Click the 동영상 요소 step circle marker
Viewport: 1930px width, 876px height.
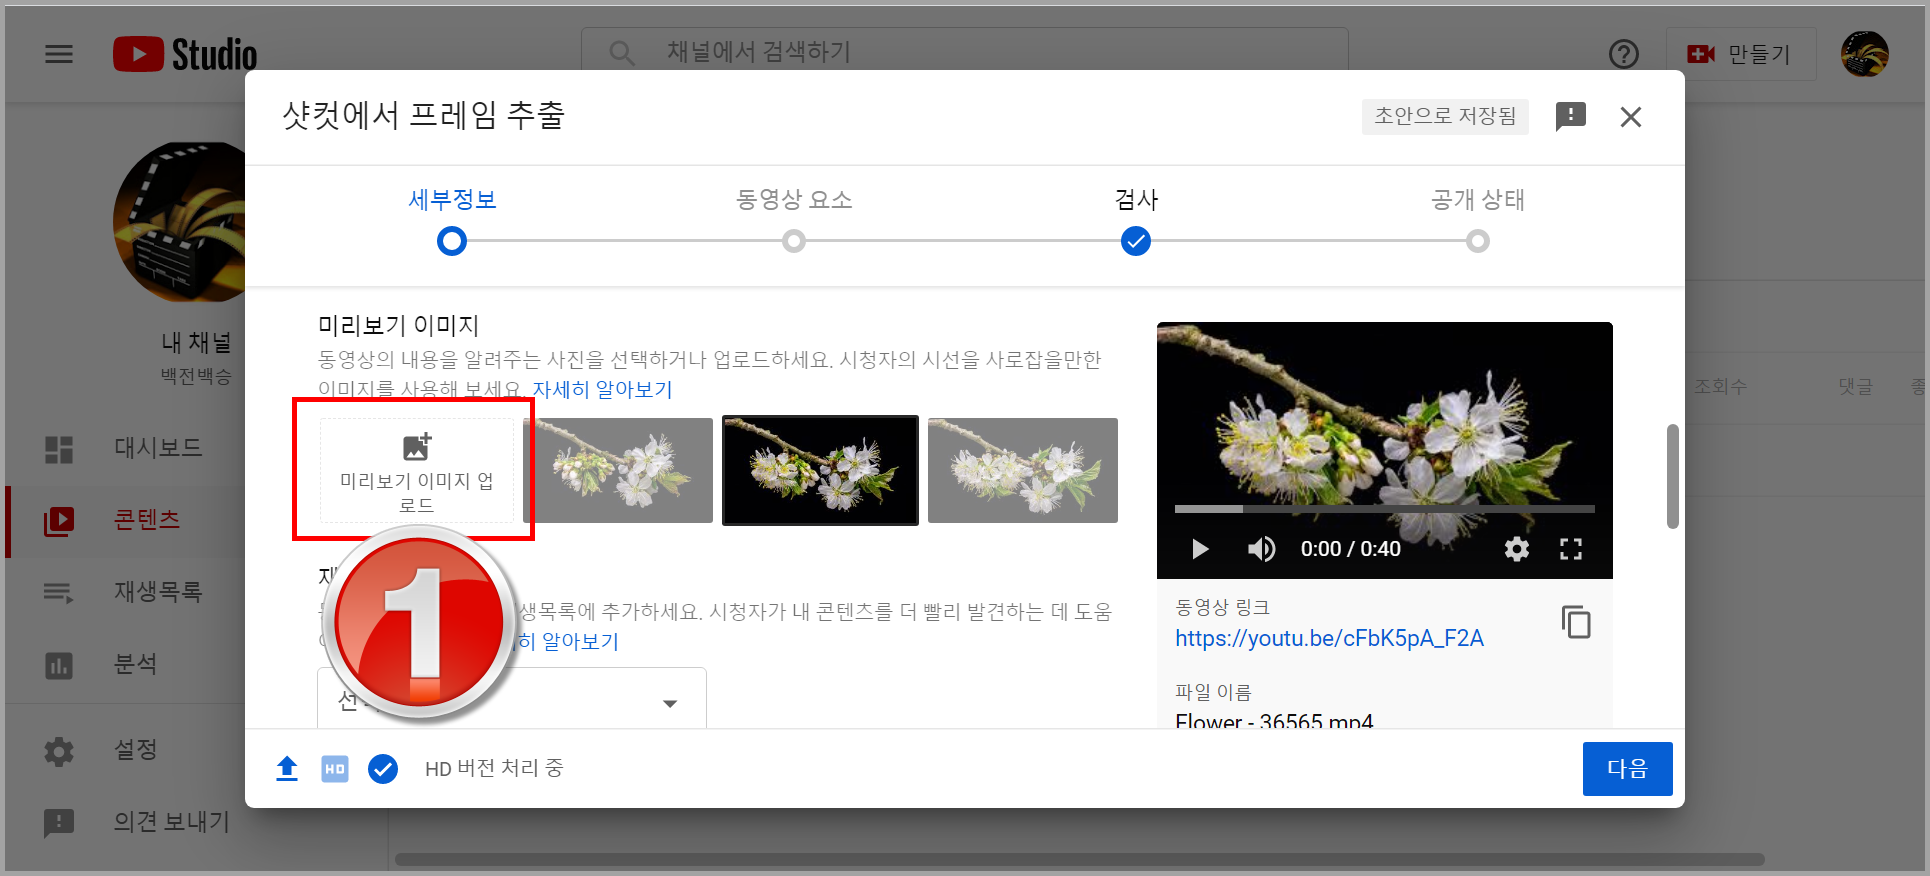(x=794, y=241)
